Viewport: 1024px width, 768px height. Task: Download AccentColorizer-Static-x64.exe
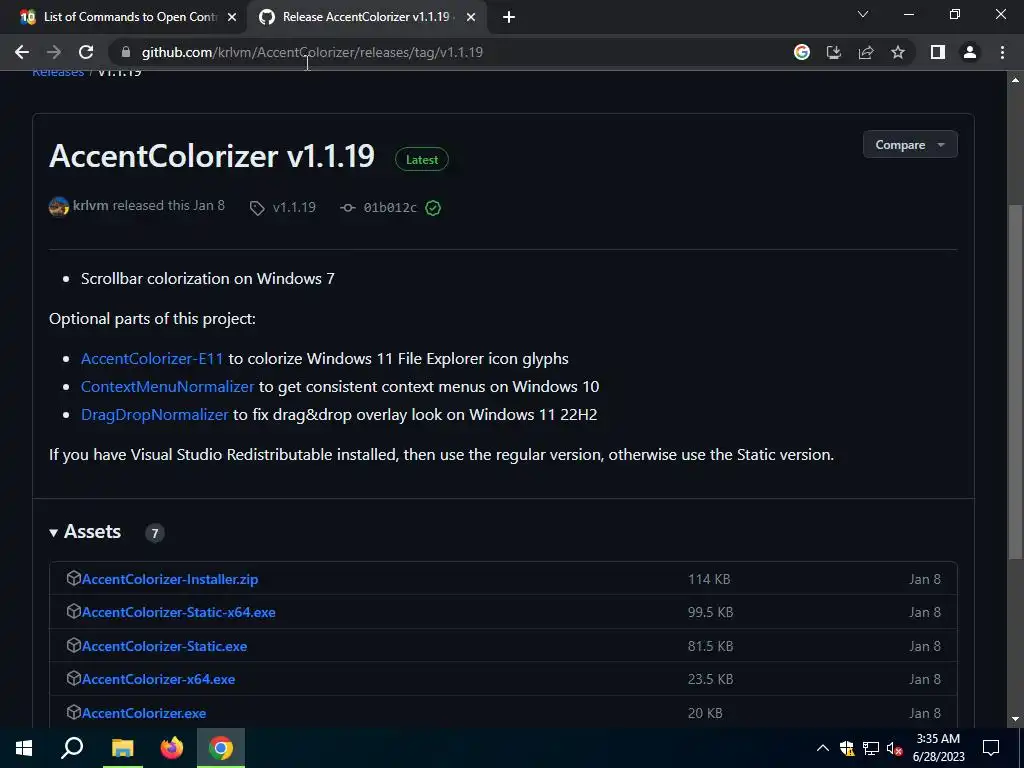(x=178, y=613)
